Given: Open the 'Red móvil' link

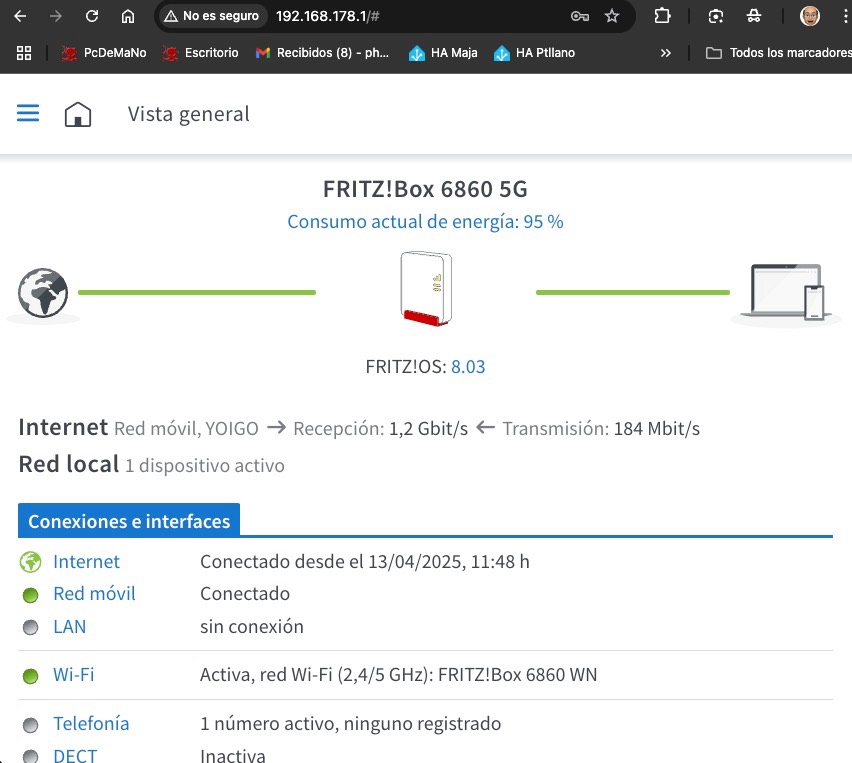Looking at the screenshot, I should 95,593.
